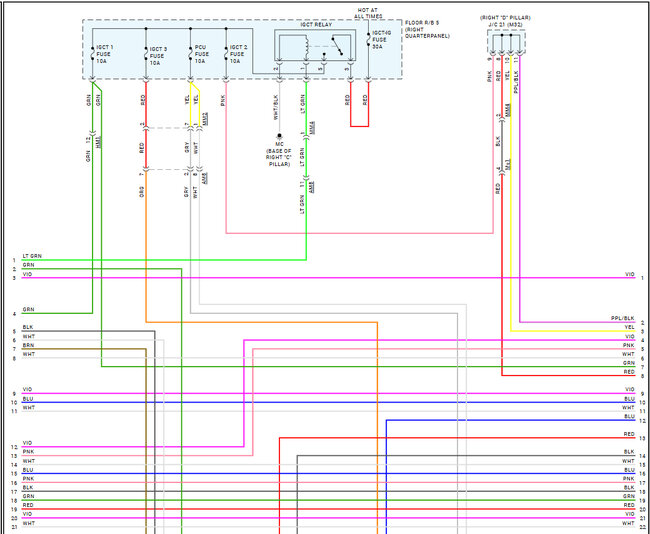Click the "J/C 21 (M32)" junction label
The image size is (650, 534).
(x=505, y=24)
